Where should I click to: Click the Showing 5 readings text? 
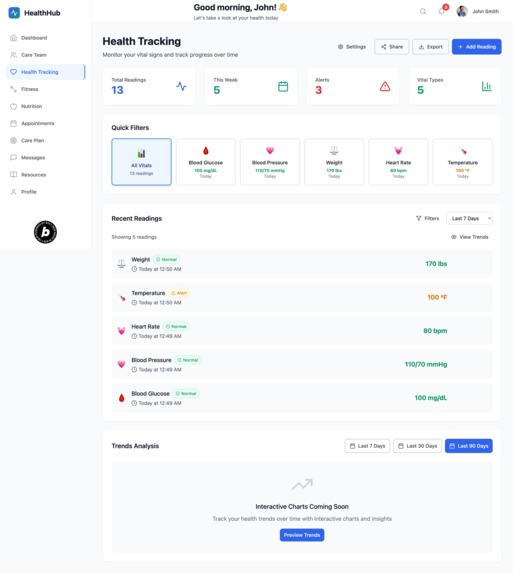(134, 237)
